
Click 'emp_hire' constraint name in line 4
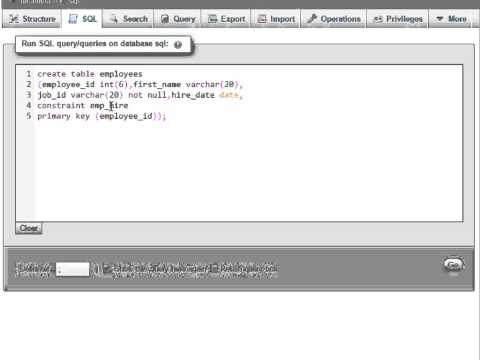pos(109,106)
